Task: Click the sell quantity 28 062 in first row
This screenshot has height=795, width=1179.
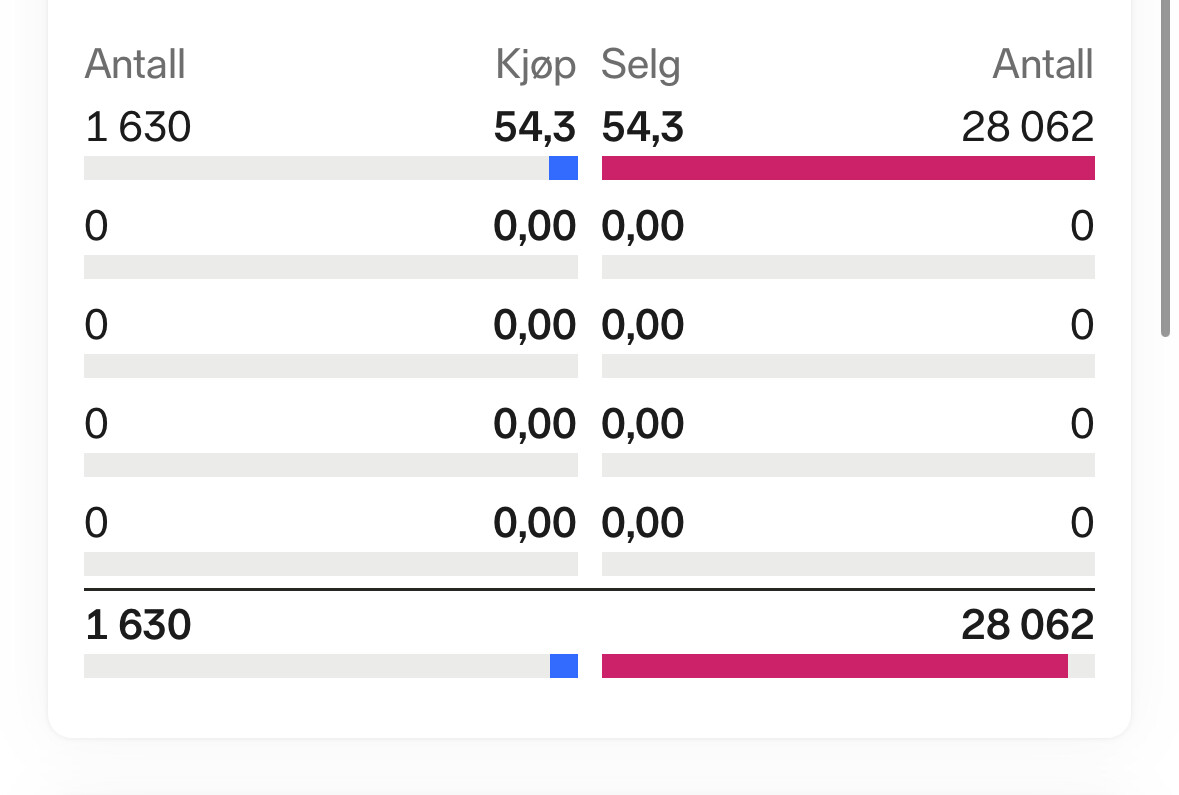Action: (1028, 126)
